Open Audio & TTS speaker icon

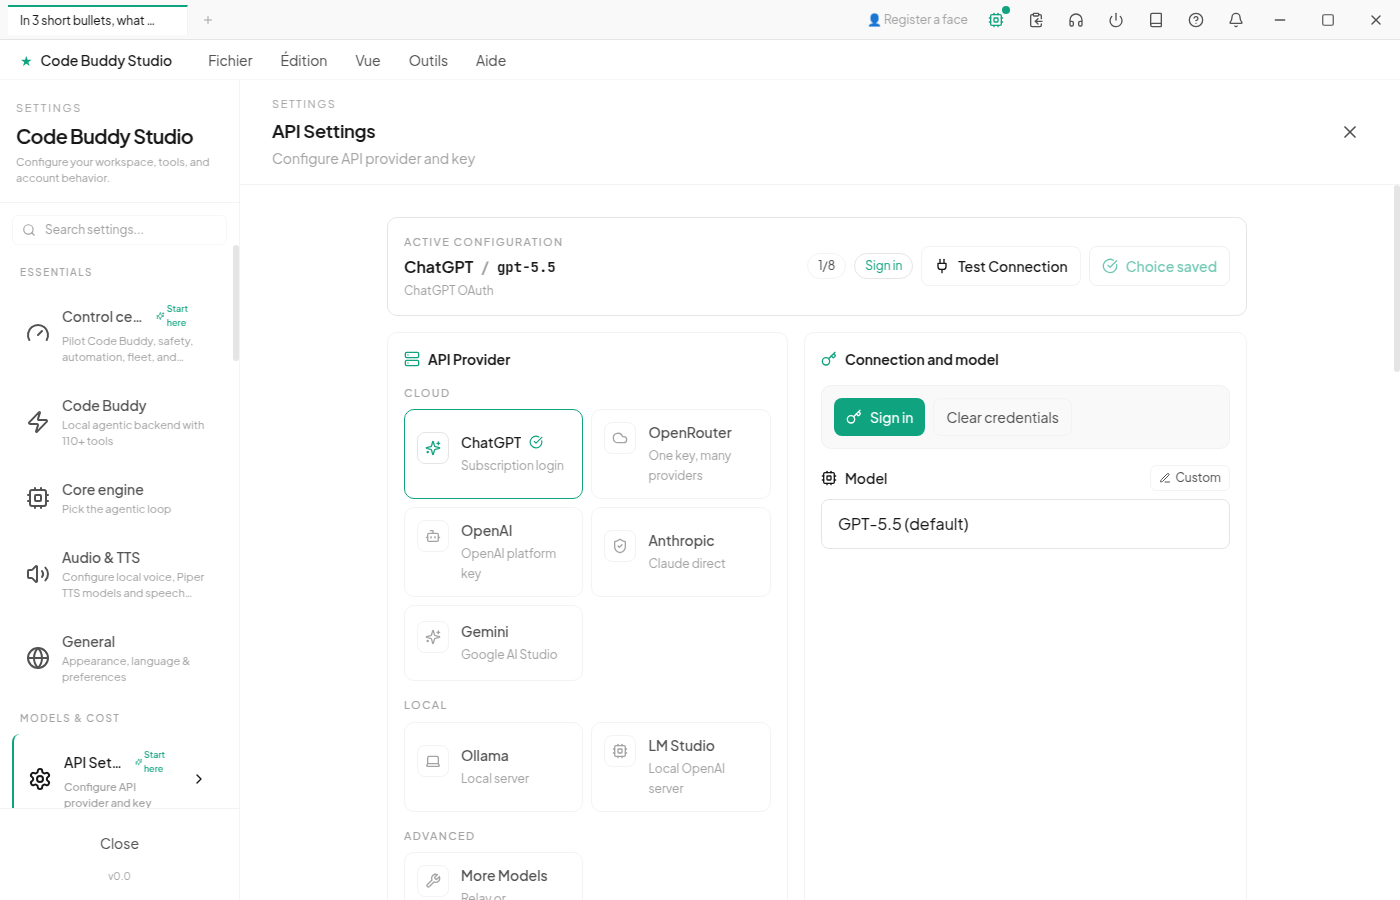pos(38,574)
